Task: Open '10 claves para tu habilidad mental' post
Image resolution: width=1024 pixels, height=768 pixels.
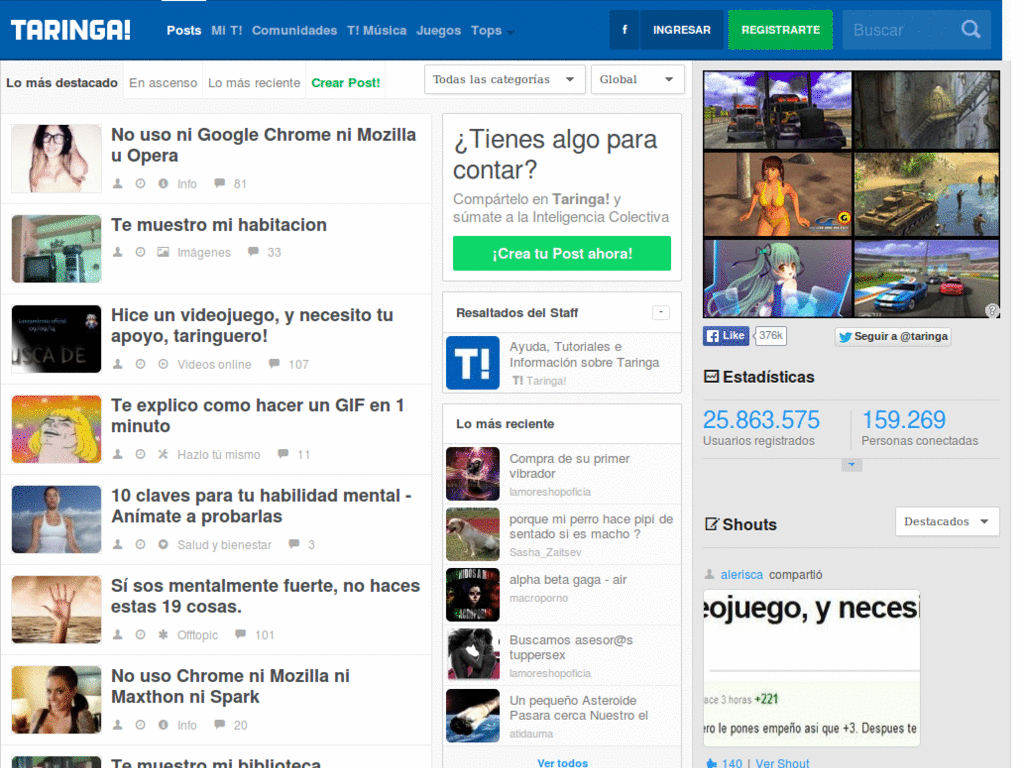Action: click(261, 506)
